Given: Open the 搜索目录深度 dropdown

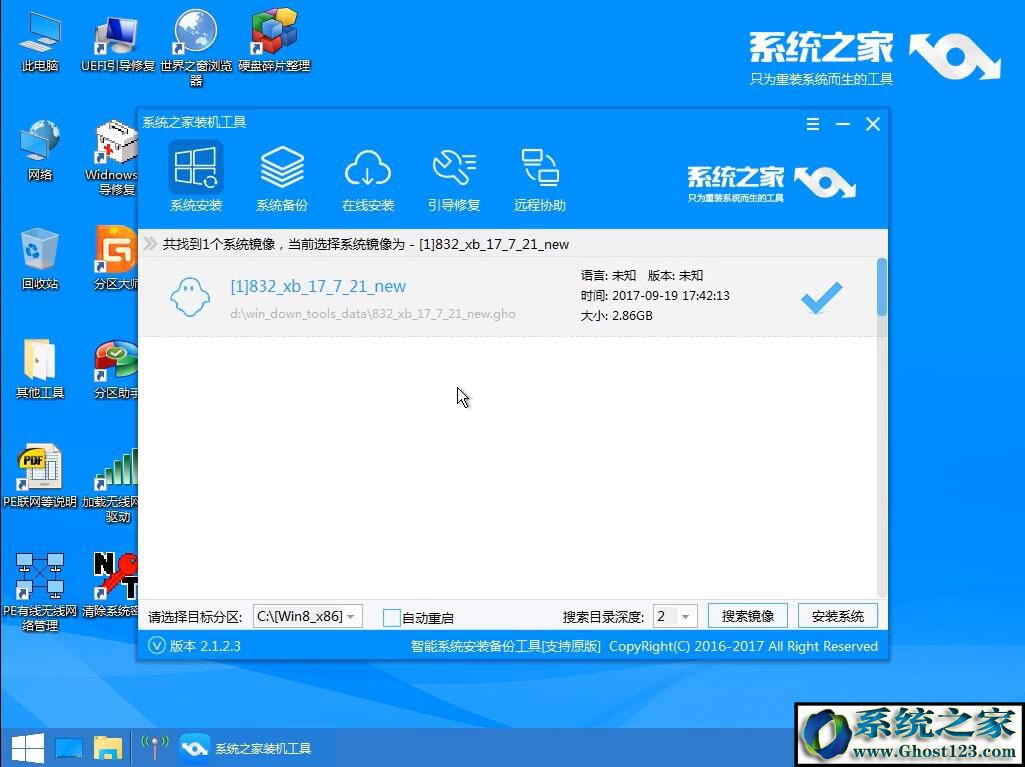Looking at the screenshot, I should pyautogui.click(x=675, y=616).
